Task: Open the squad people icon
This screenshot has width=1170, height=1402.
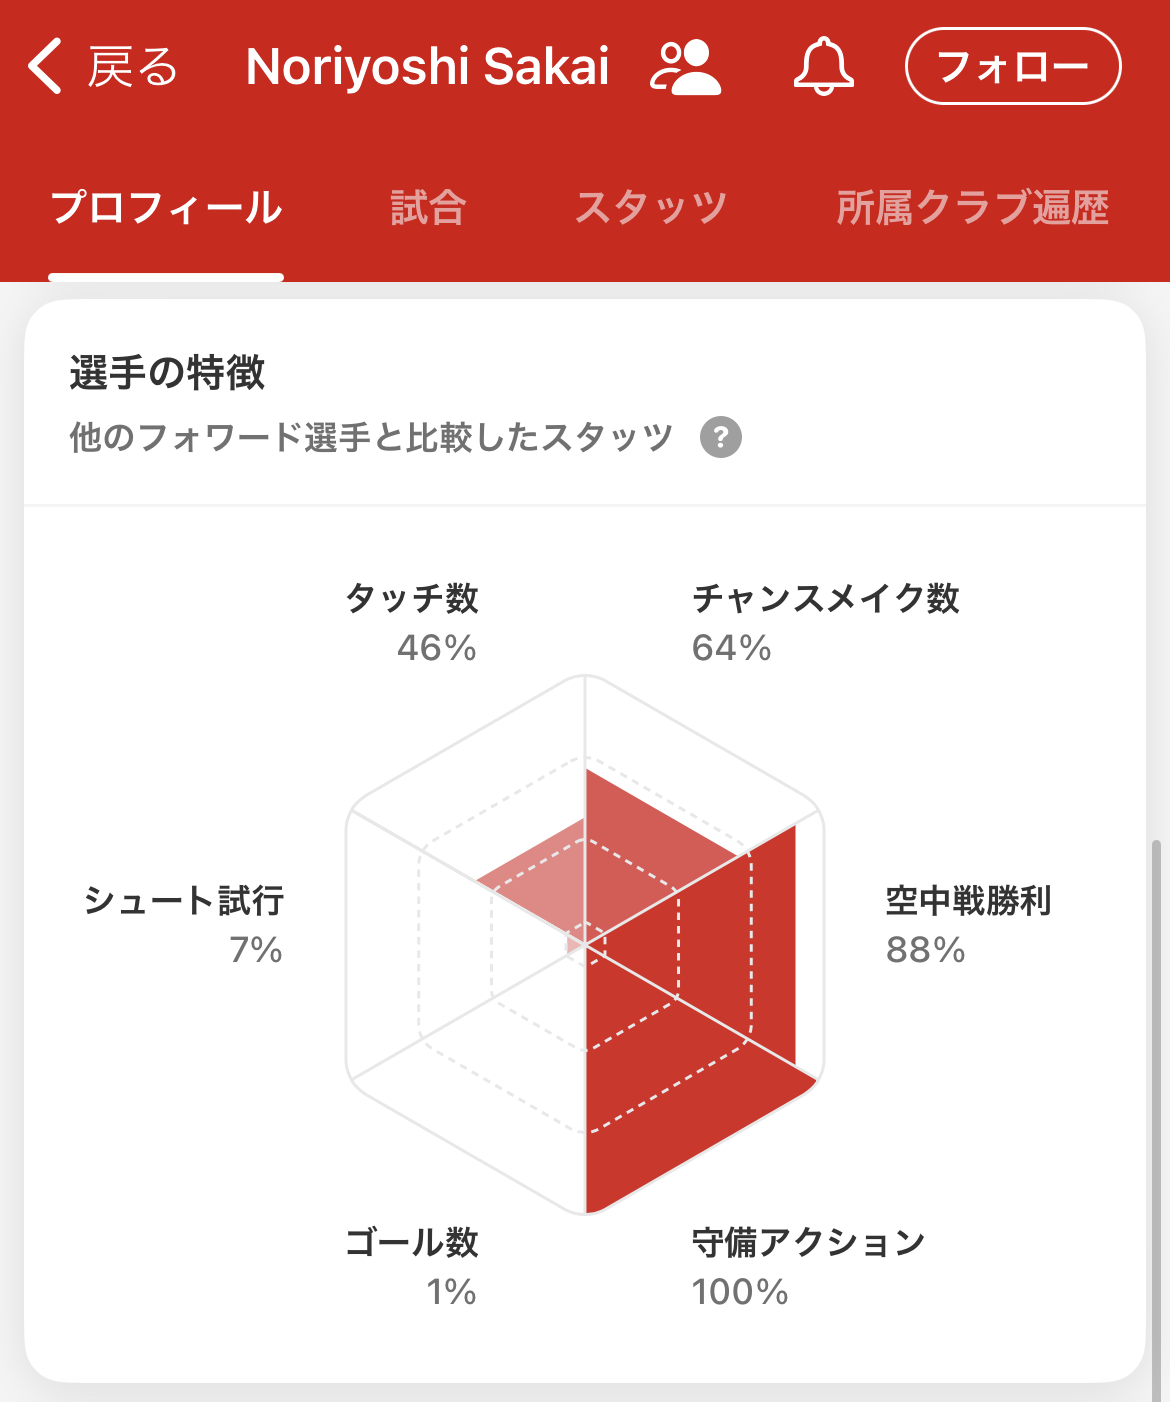Action: pyautogui.click(x=685, y=67)
